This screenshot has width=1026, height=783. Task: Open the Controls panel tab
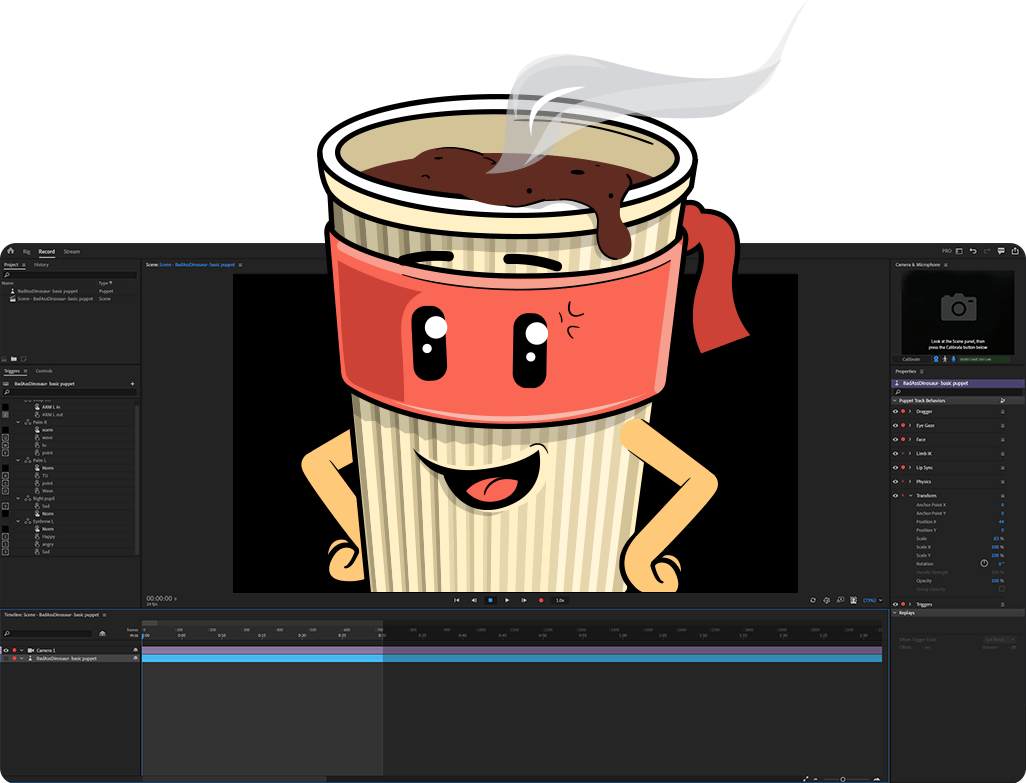click(x=44, y=371)
